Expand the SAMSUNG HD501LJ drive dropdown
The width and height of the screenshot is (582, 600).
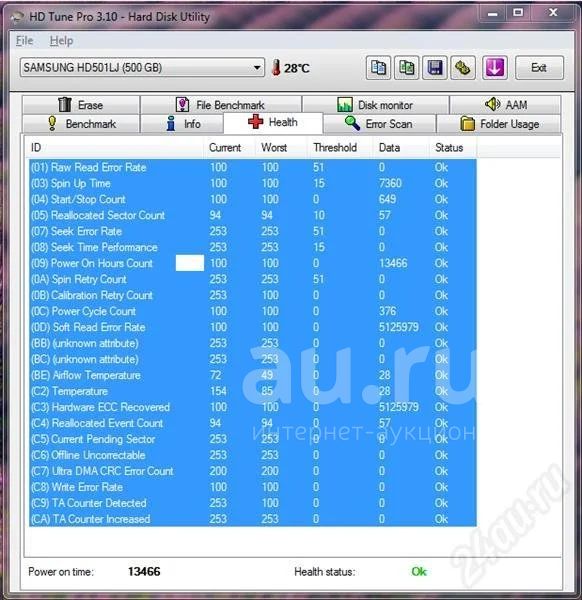click(257, 68)
